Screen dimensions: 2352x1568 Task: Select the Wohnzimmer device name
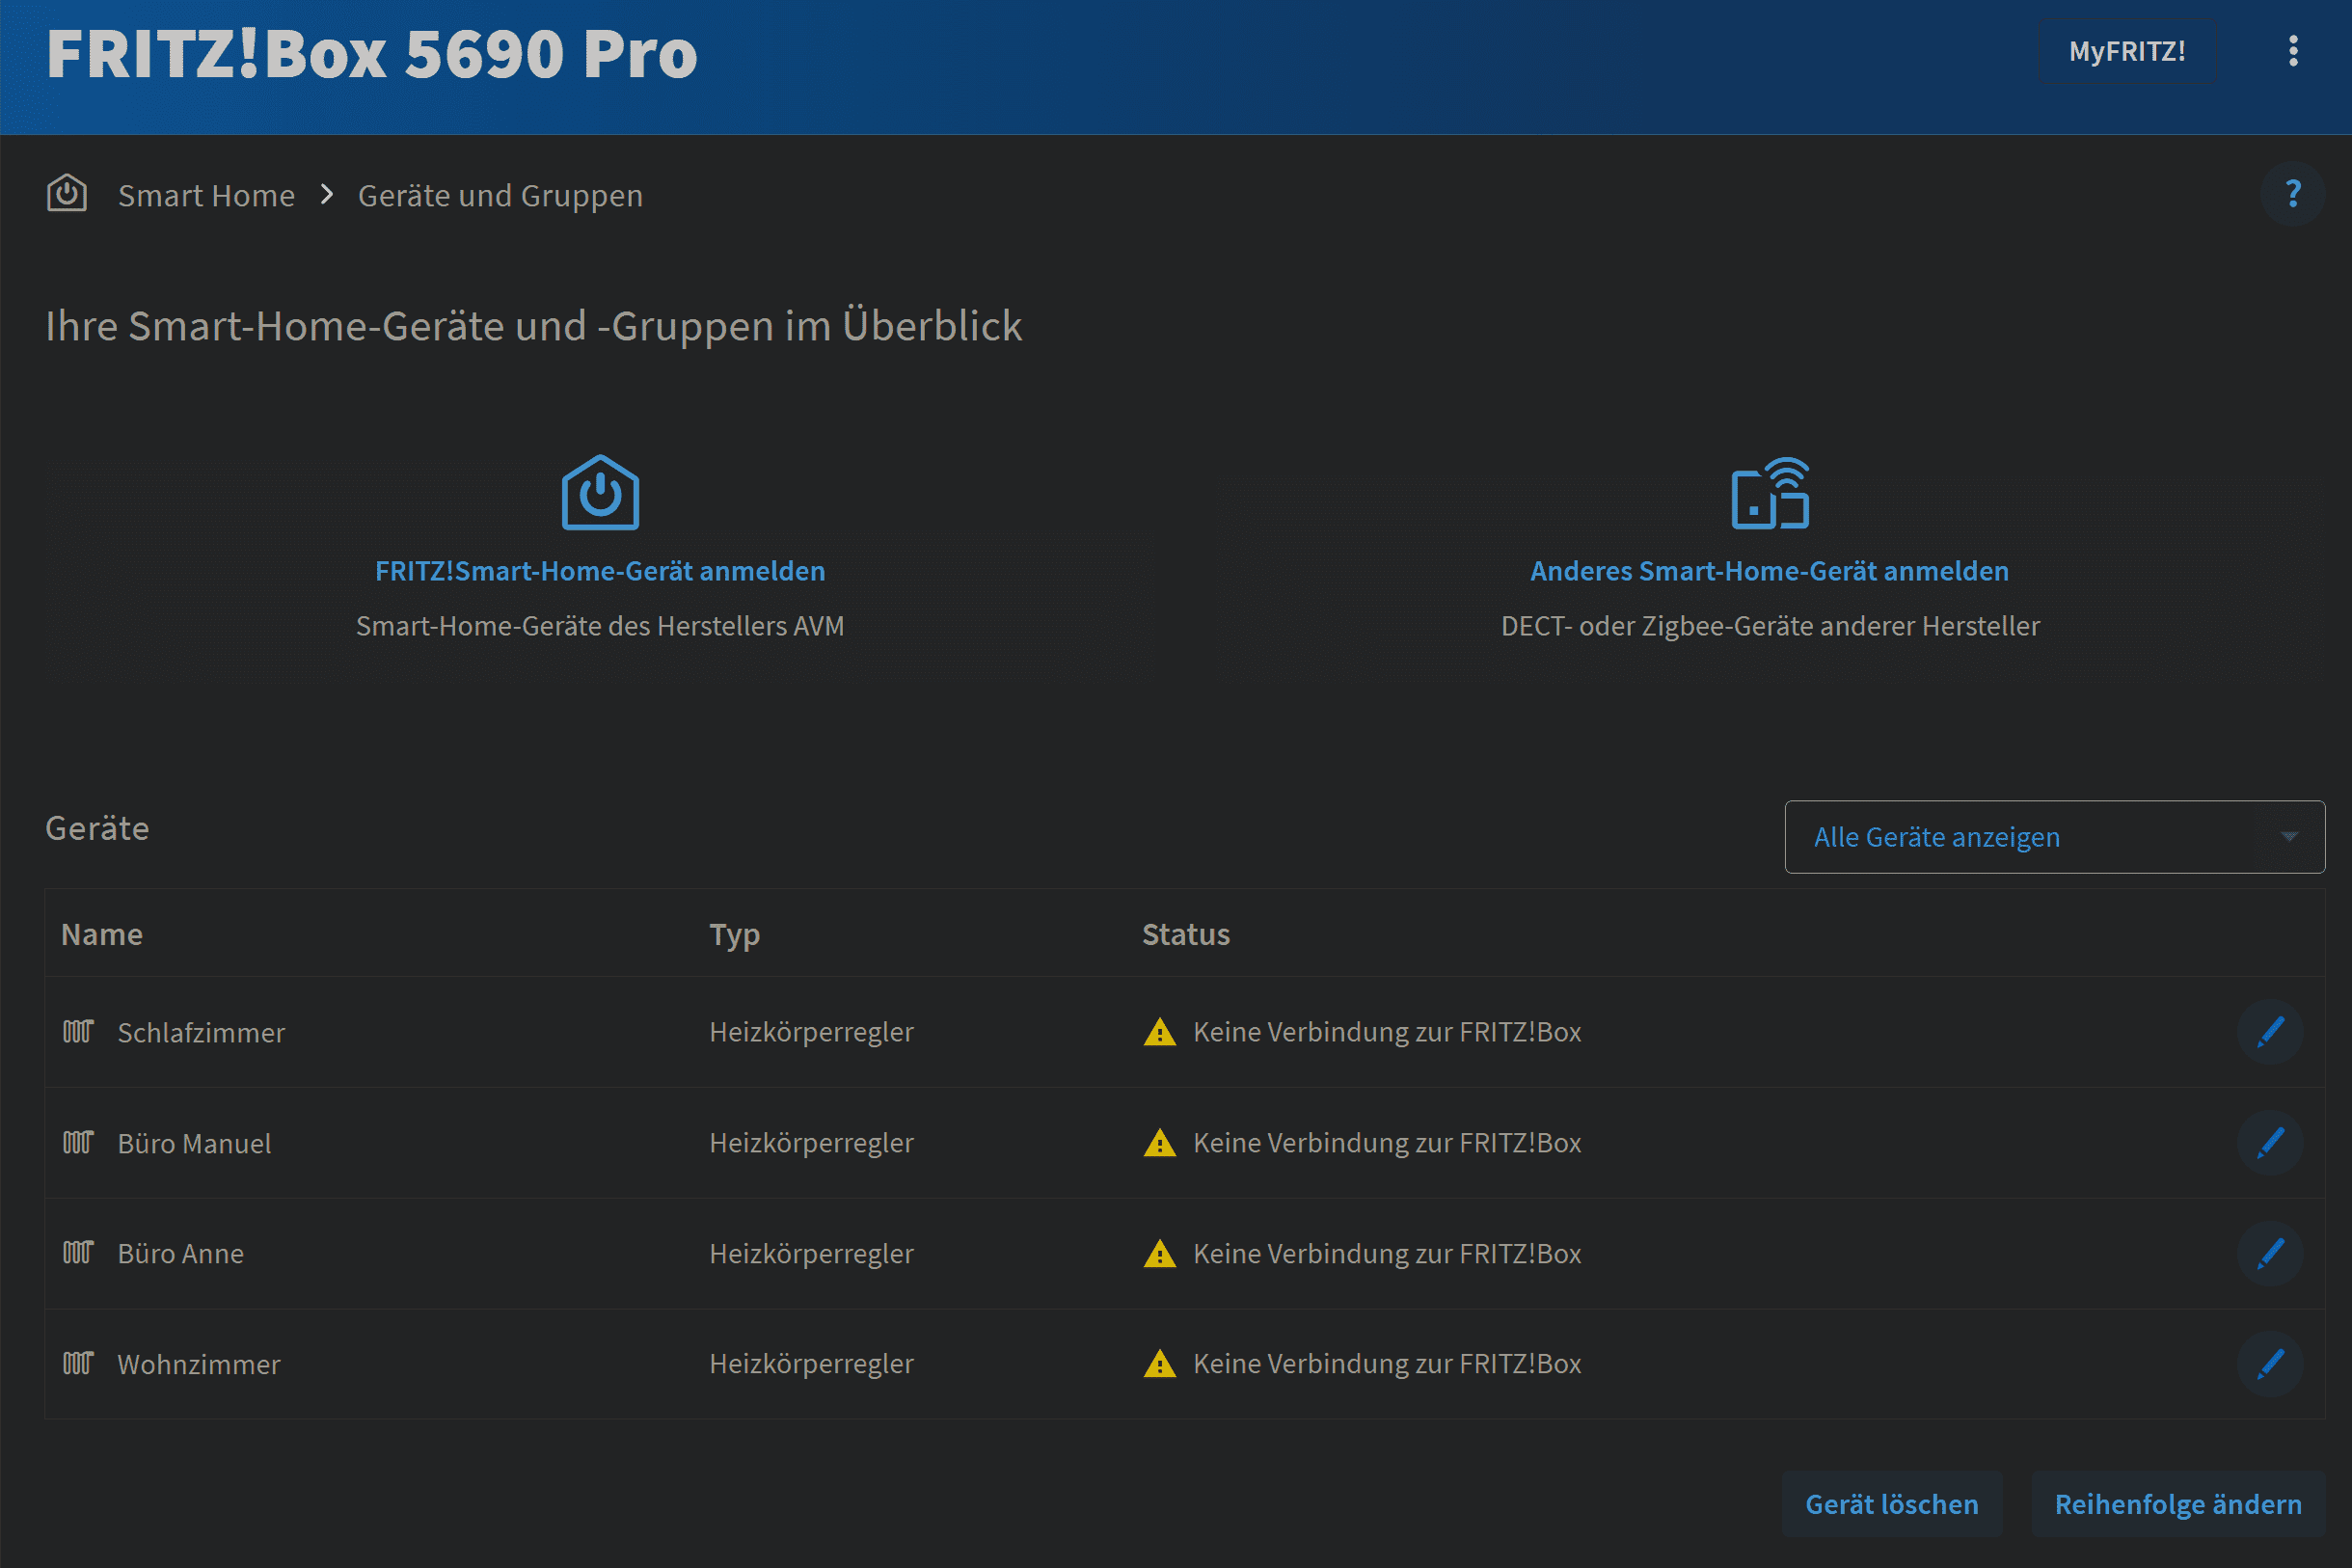click(199, 1365)
